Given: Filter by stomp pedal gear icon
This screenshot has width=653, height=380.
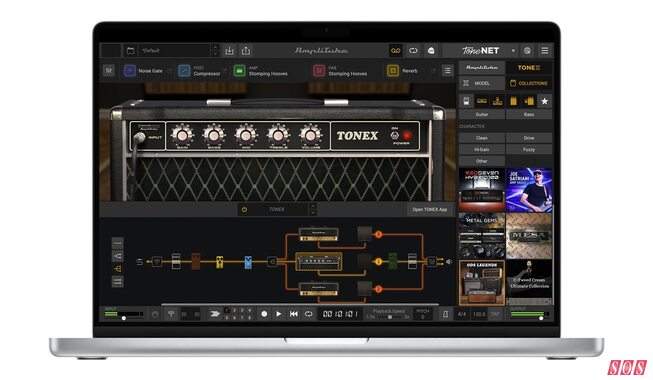Looking at the screenshot, I should coord(466,101).
